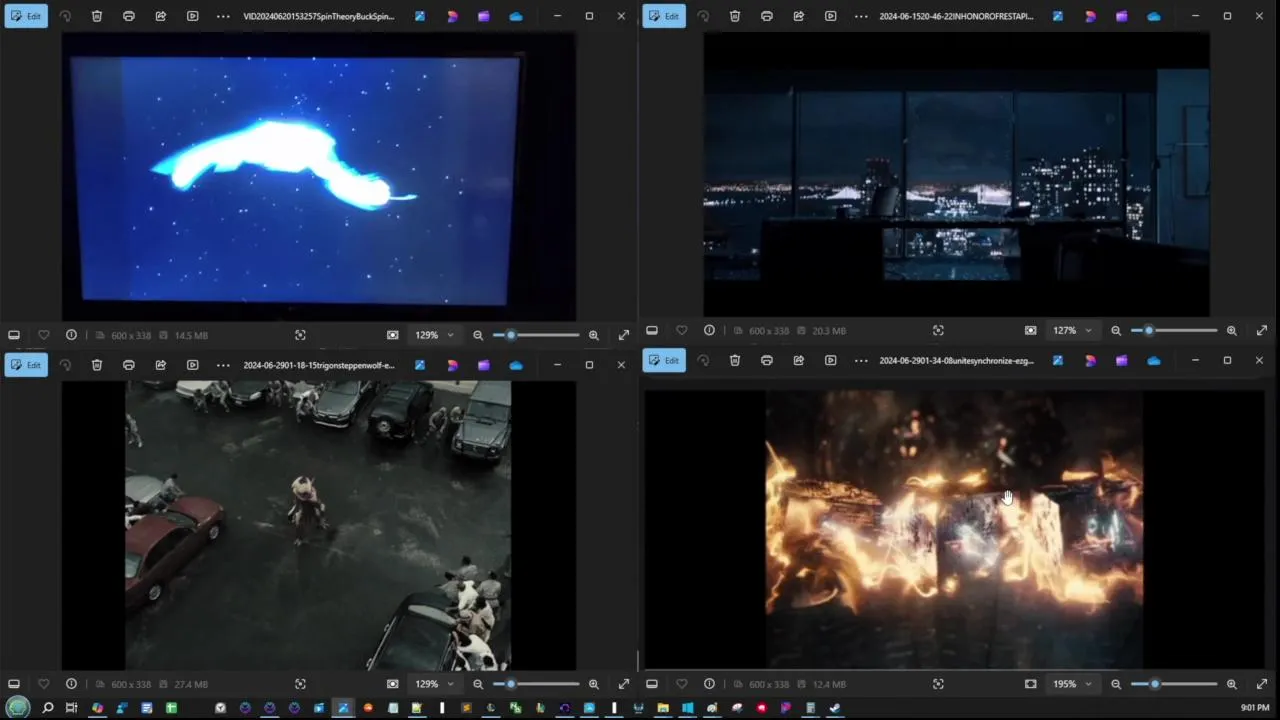Viewport: 1280px width, 720px height.
Task: Open the See more menu in the trigonsteppenwolf window
Action: click(223, 365)
